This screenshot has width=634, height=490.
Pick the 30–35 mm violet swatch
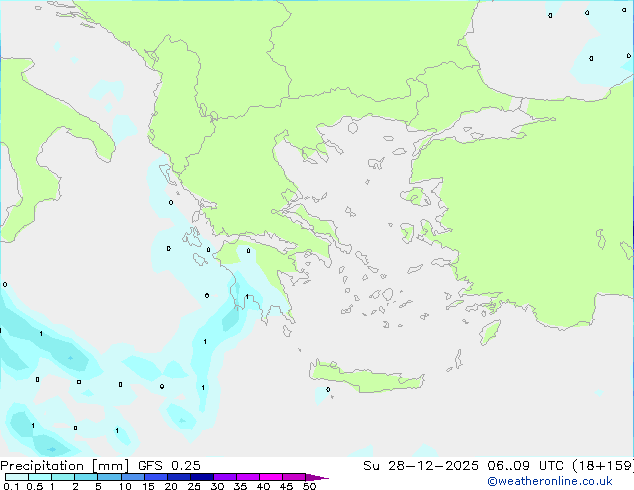pos(225,477)
